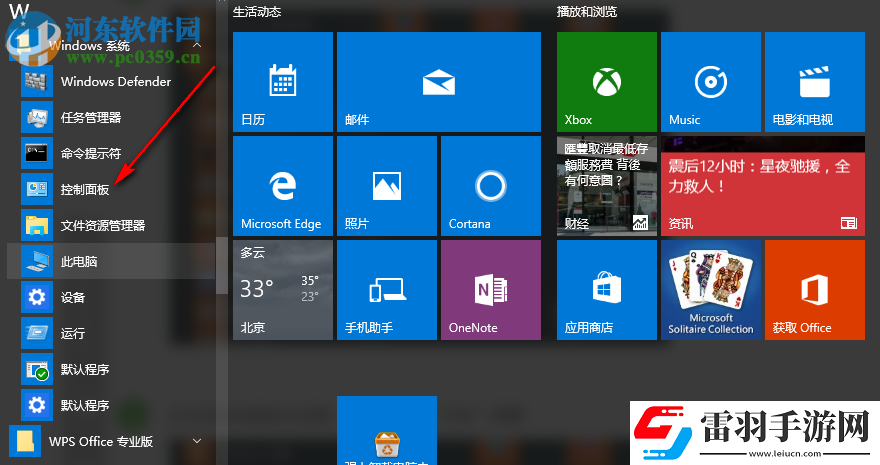Click the W letter section header
Viewport: 880px width, 465px height.
(x=19, y=12)
